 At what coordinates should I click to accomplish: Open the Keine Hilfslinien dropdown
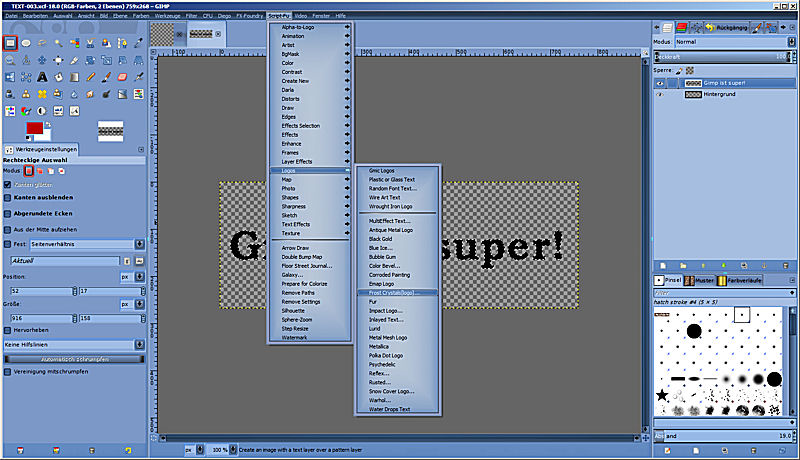[74, 345]
